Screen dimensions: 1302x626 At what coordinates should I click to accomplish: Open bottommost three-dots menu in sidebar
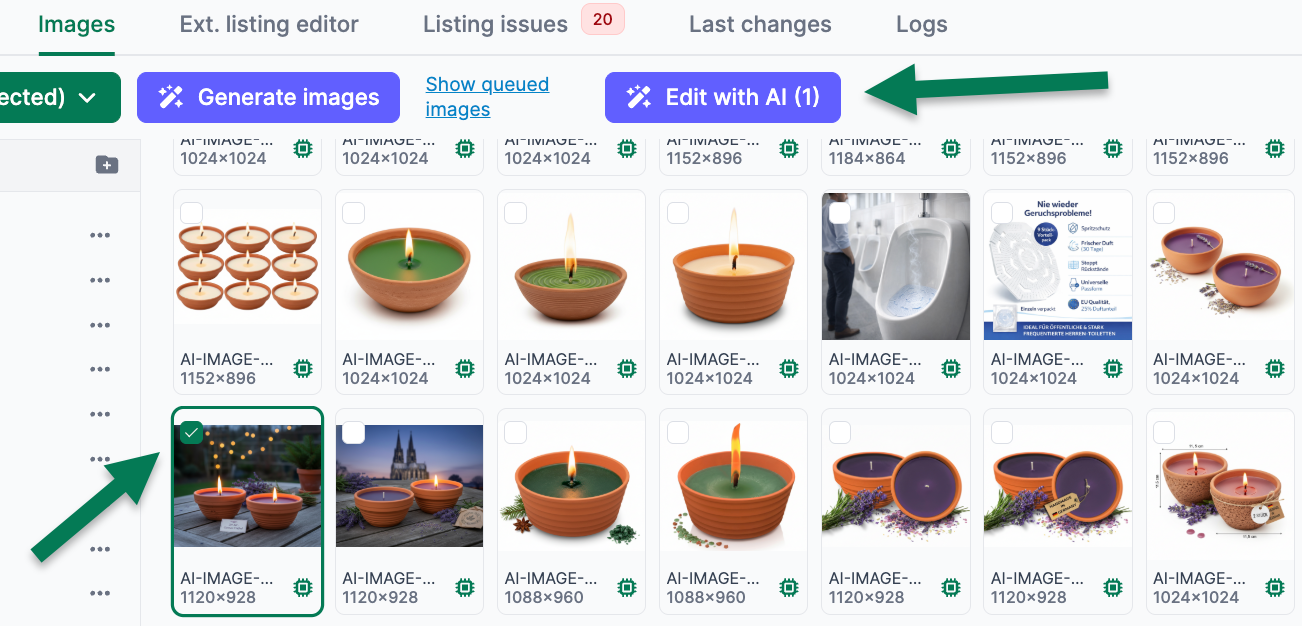100,594
